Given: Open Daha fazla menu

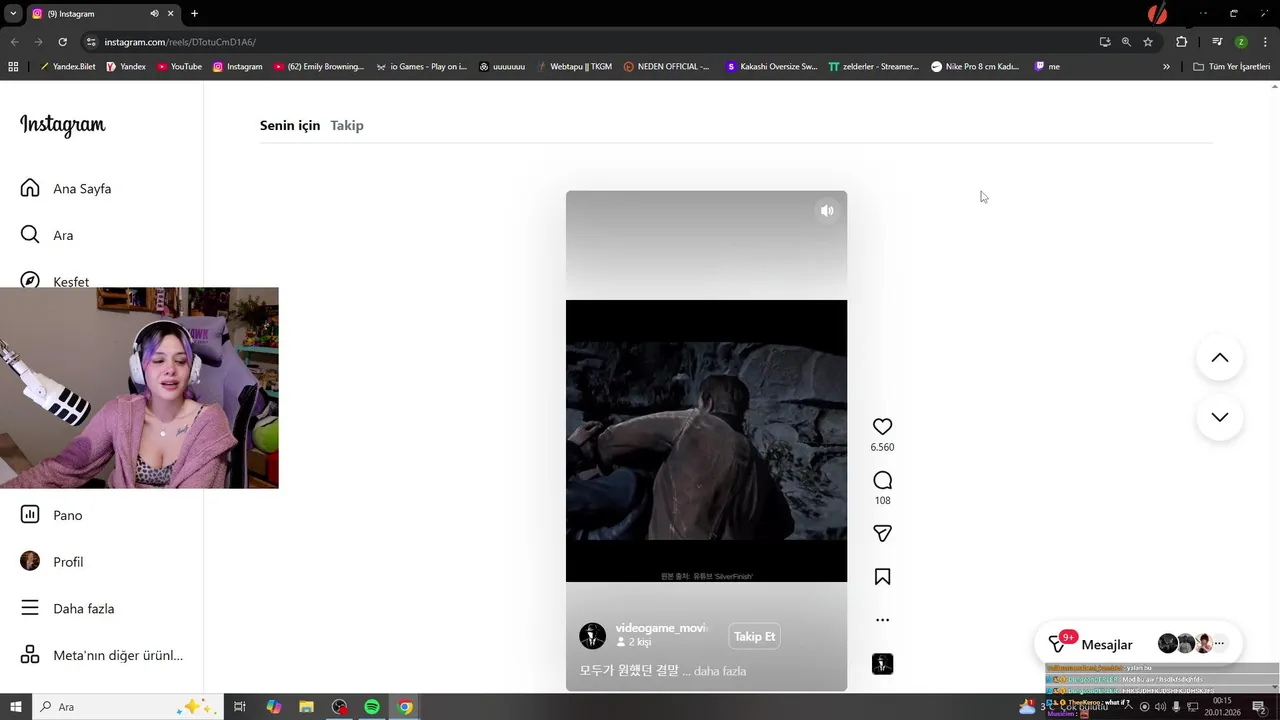Looking at the screenshot, I should (68, 608).
